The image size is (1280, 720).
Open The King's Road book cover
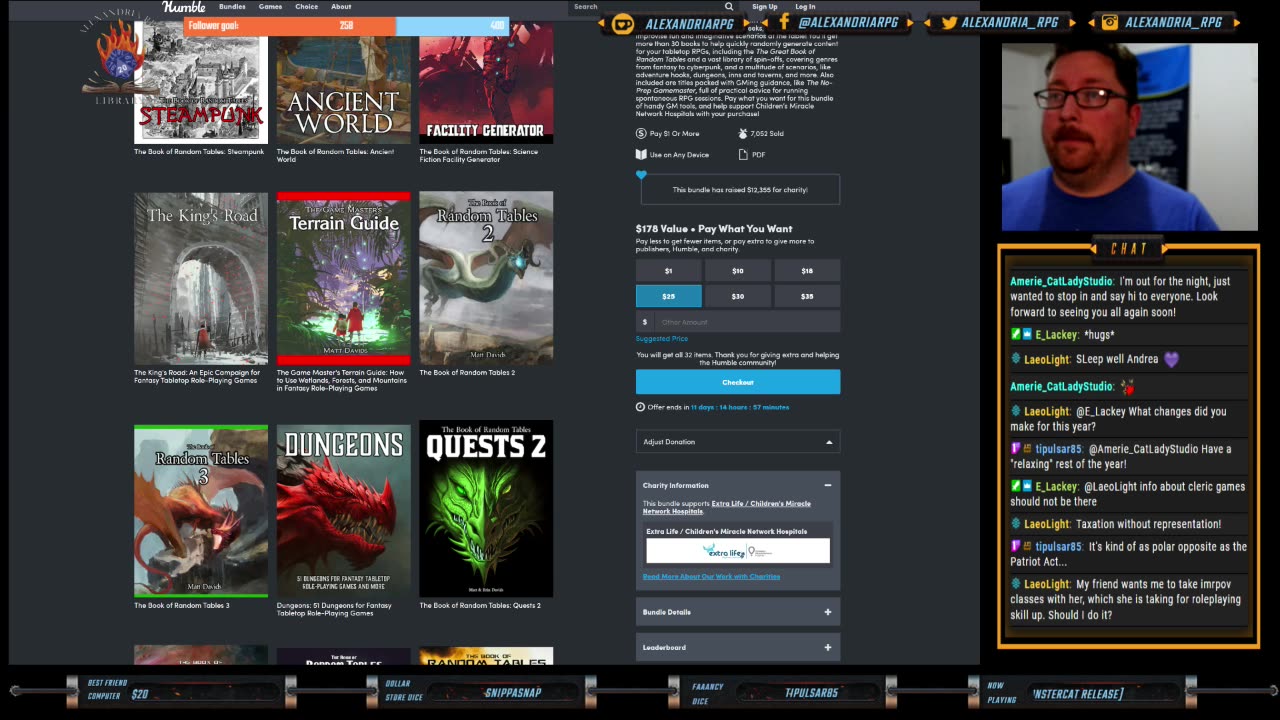click(x=201, y=278)
